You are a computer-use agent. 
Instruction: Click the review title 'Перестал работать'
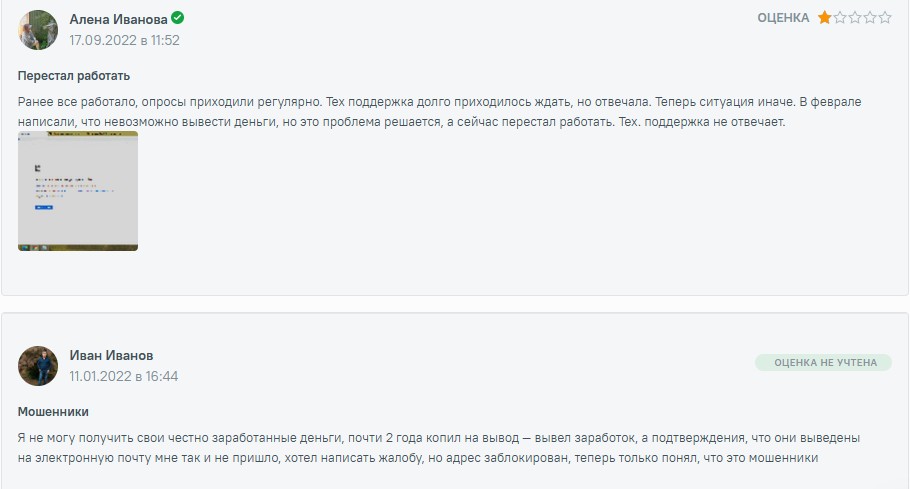(74, 76)
